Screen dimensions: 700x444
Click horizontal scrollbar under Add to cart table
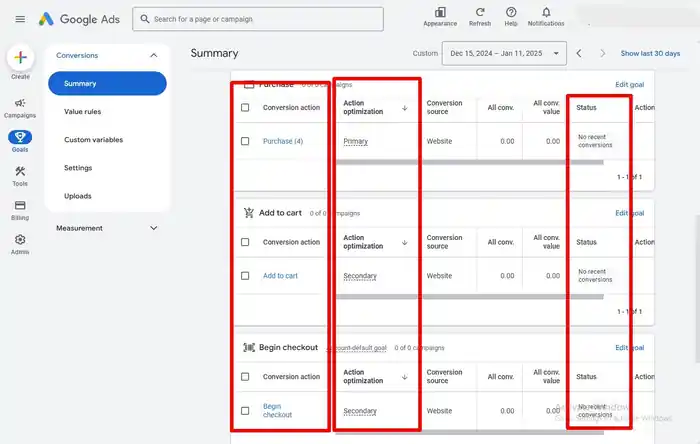coord(470,297)
